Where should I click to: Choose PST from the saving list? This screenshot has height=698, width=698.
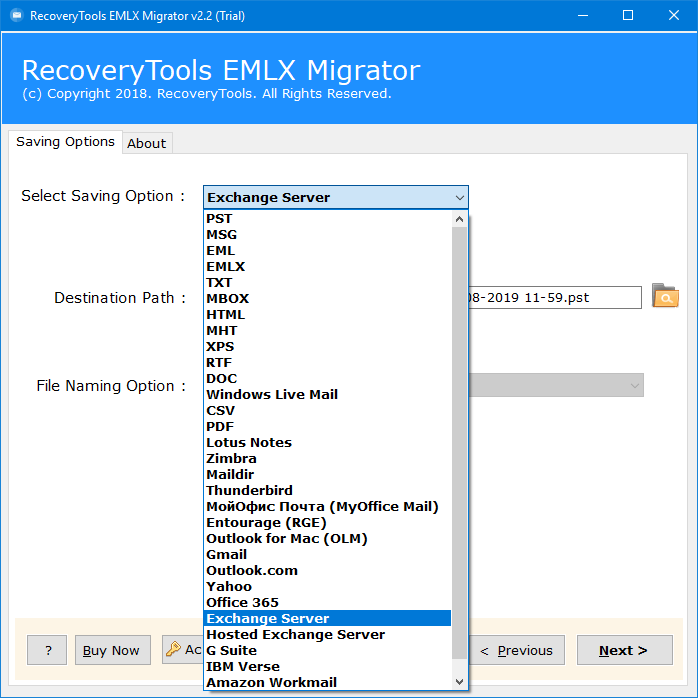click(x=327, y=219)
